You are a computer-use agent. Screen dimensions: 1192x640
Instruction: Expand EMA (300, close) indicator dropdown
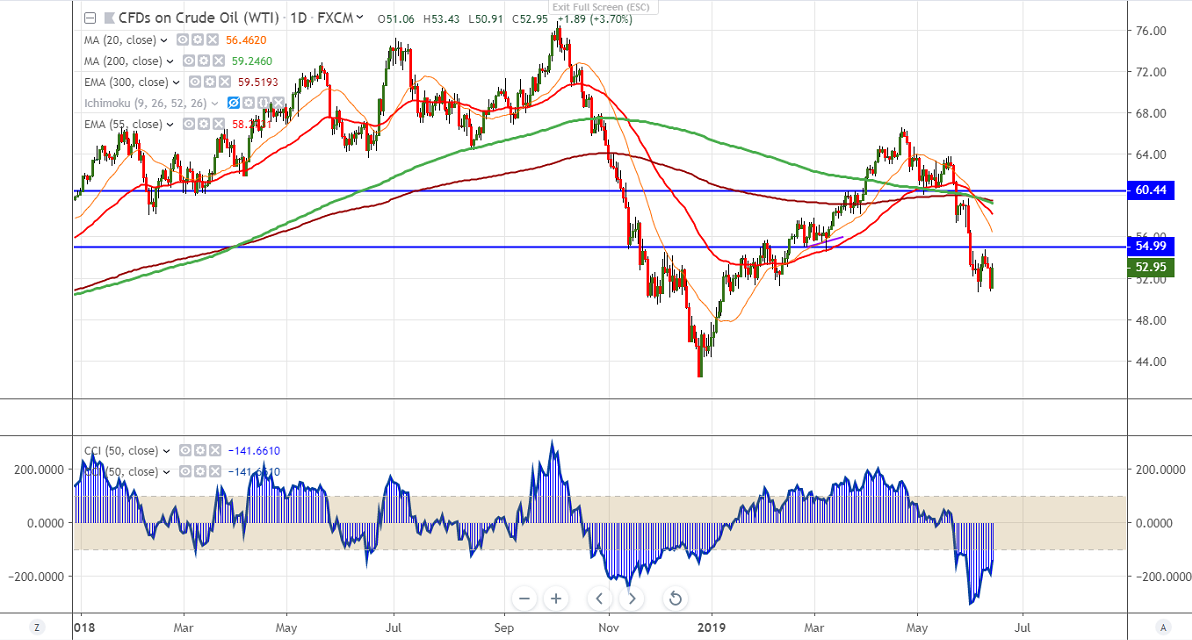coord(176,83)
